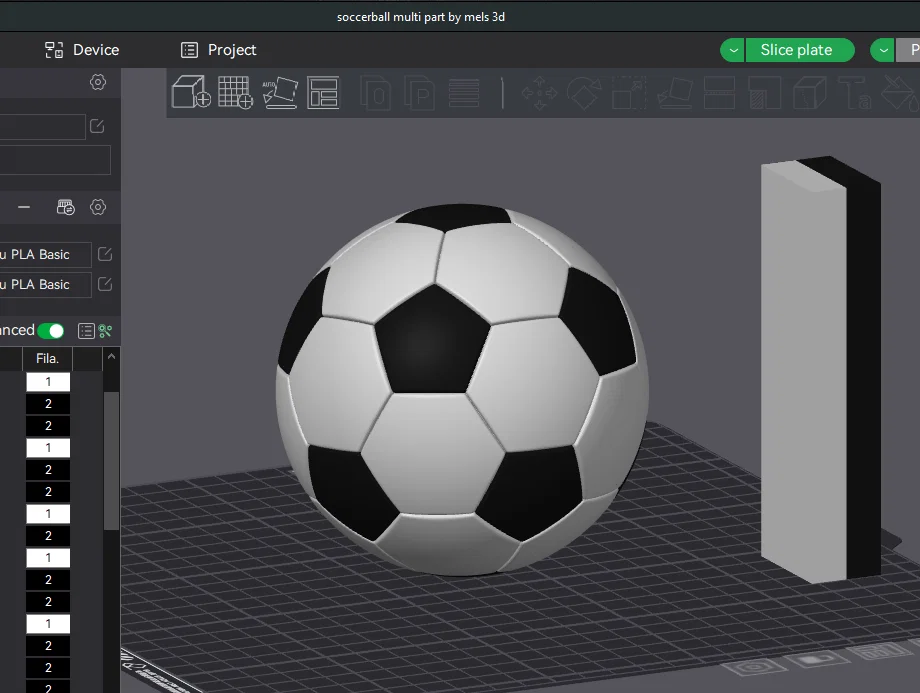The height and width of the screenshot is (693, 920).
Task: Click the Add plate grid icon
Action: click(235, 92)
